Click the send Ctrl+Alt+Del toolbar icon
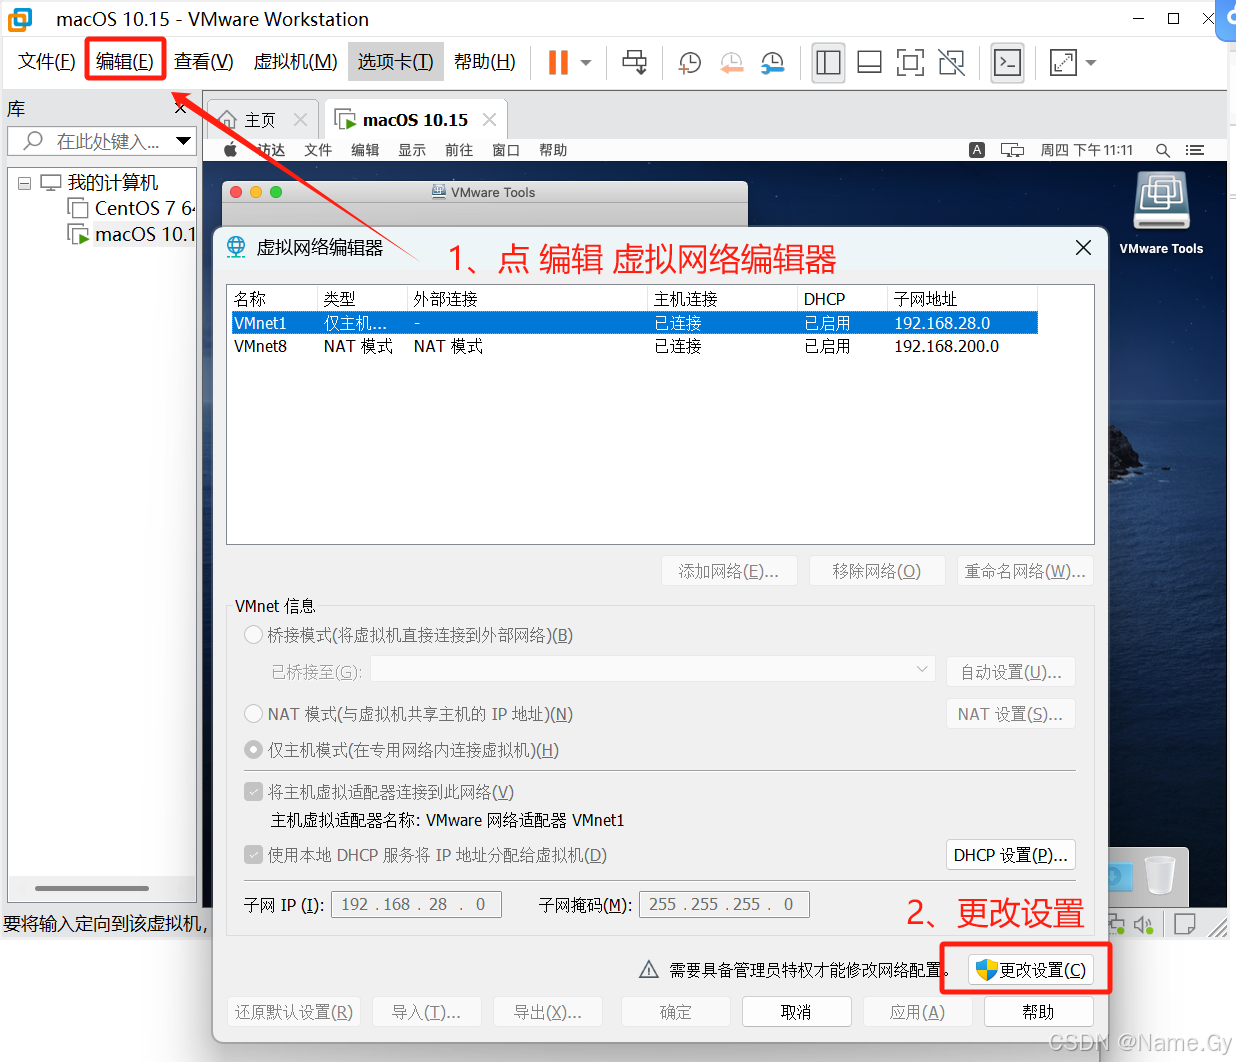 (x=634, y=62)
